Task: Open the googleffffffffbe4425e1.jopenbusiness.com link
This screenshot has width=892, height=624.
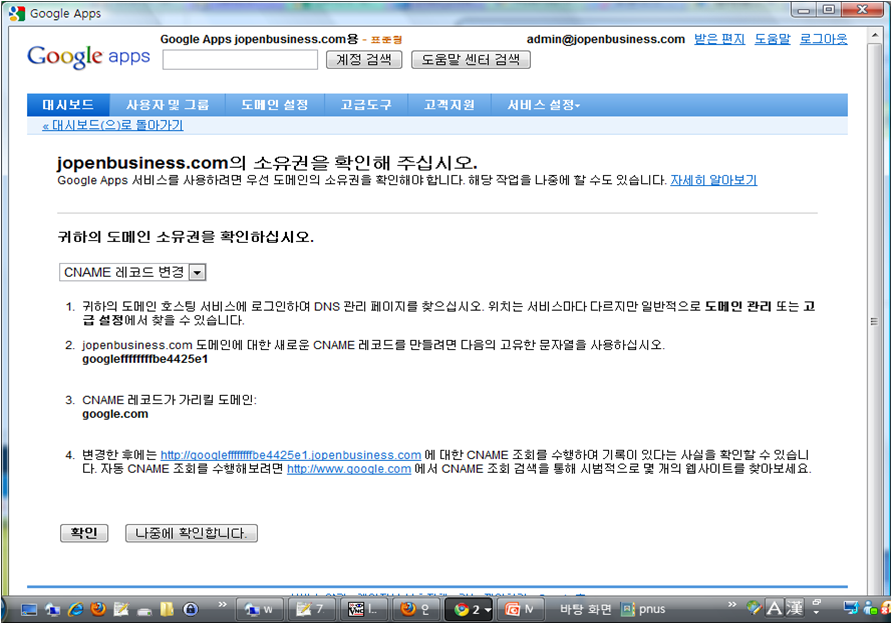Action: (291, 455)
